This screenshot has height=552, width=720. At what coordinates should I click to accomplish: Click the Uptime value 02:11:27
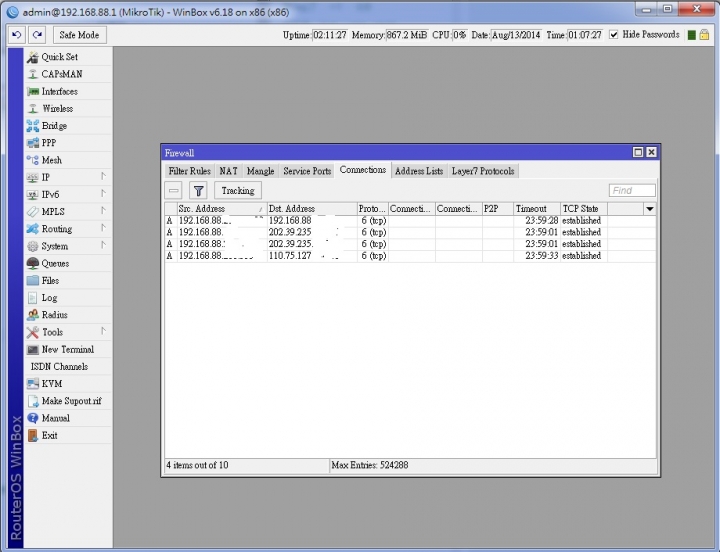click(x=330, y=35)
